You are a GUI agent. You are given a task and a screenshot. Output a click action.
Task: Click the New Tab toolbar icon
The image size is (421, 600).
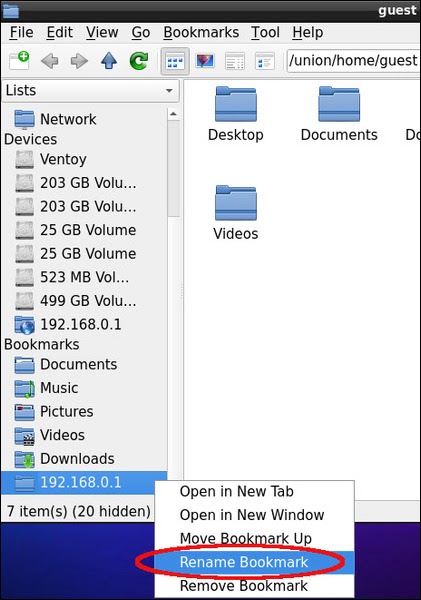pyautogui.click(x=19, y=60)
